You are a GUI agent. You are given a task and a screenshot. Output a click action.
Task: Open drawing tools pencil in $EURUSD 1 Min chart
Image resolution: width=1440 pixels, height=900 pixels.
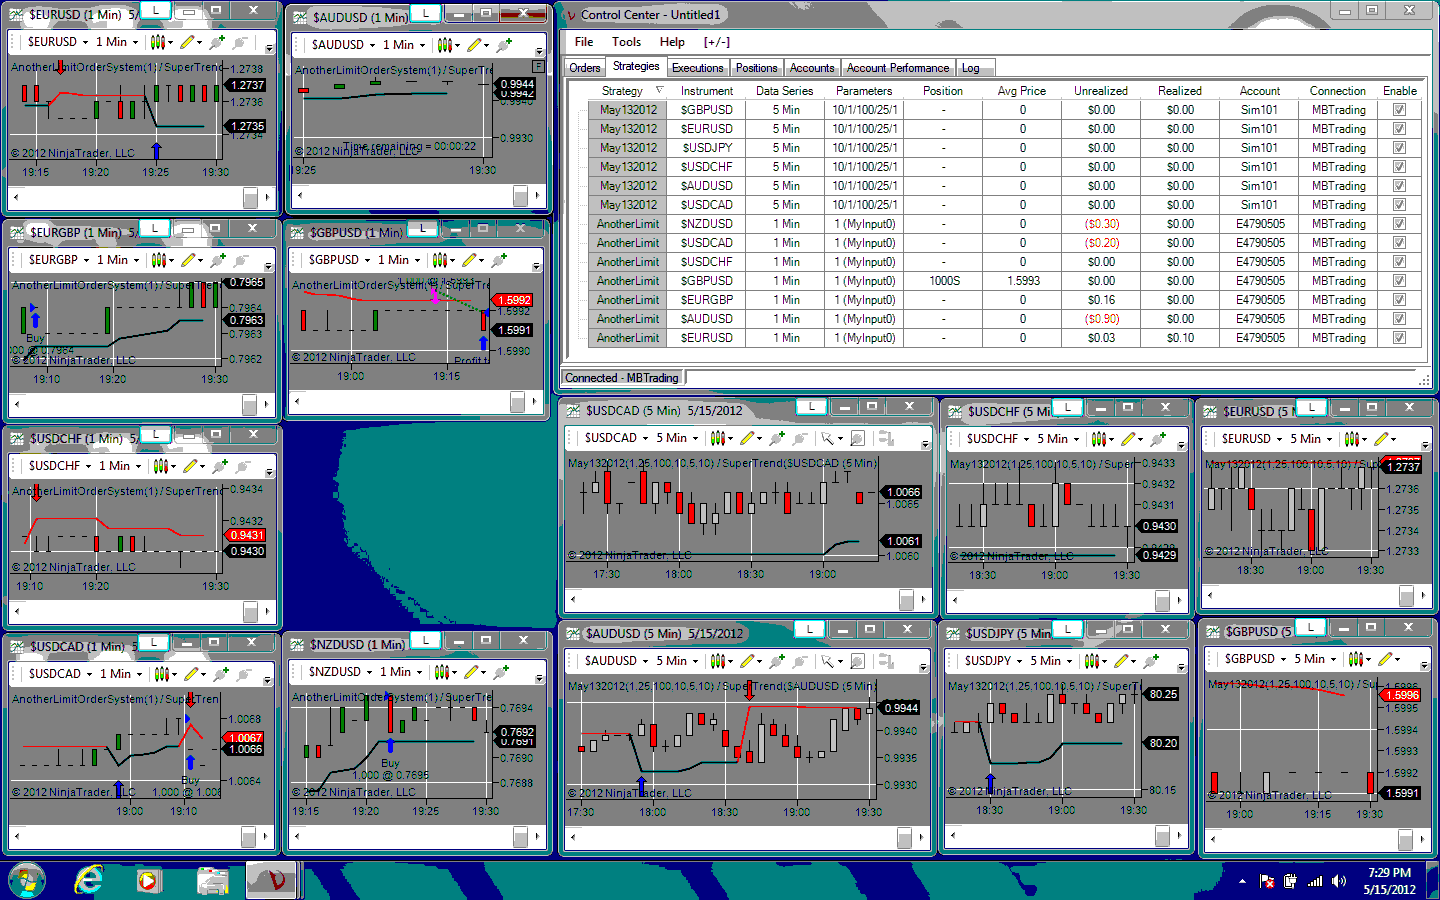pyautogui.click(x=187, y=42)
